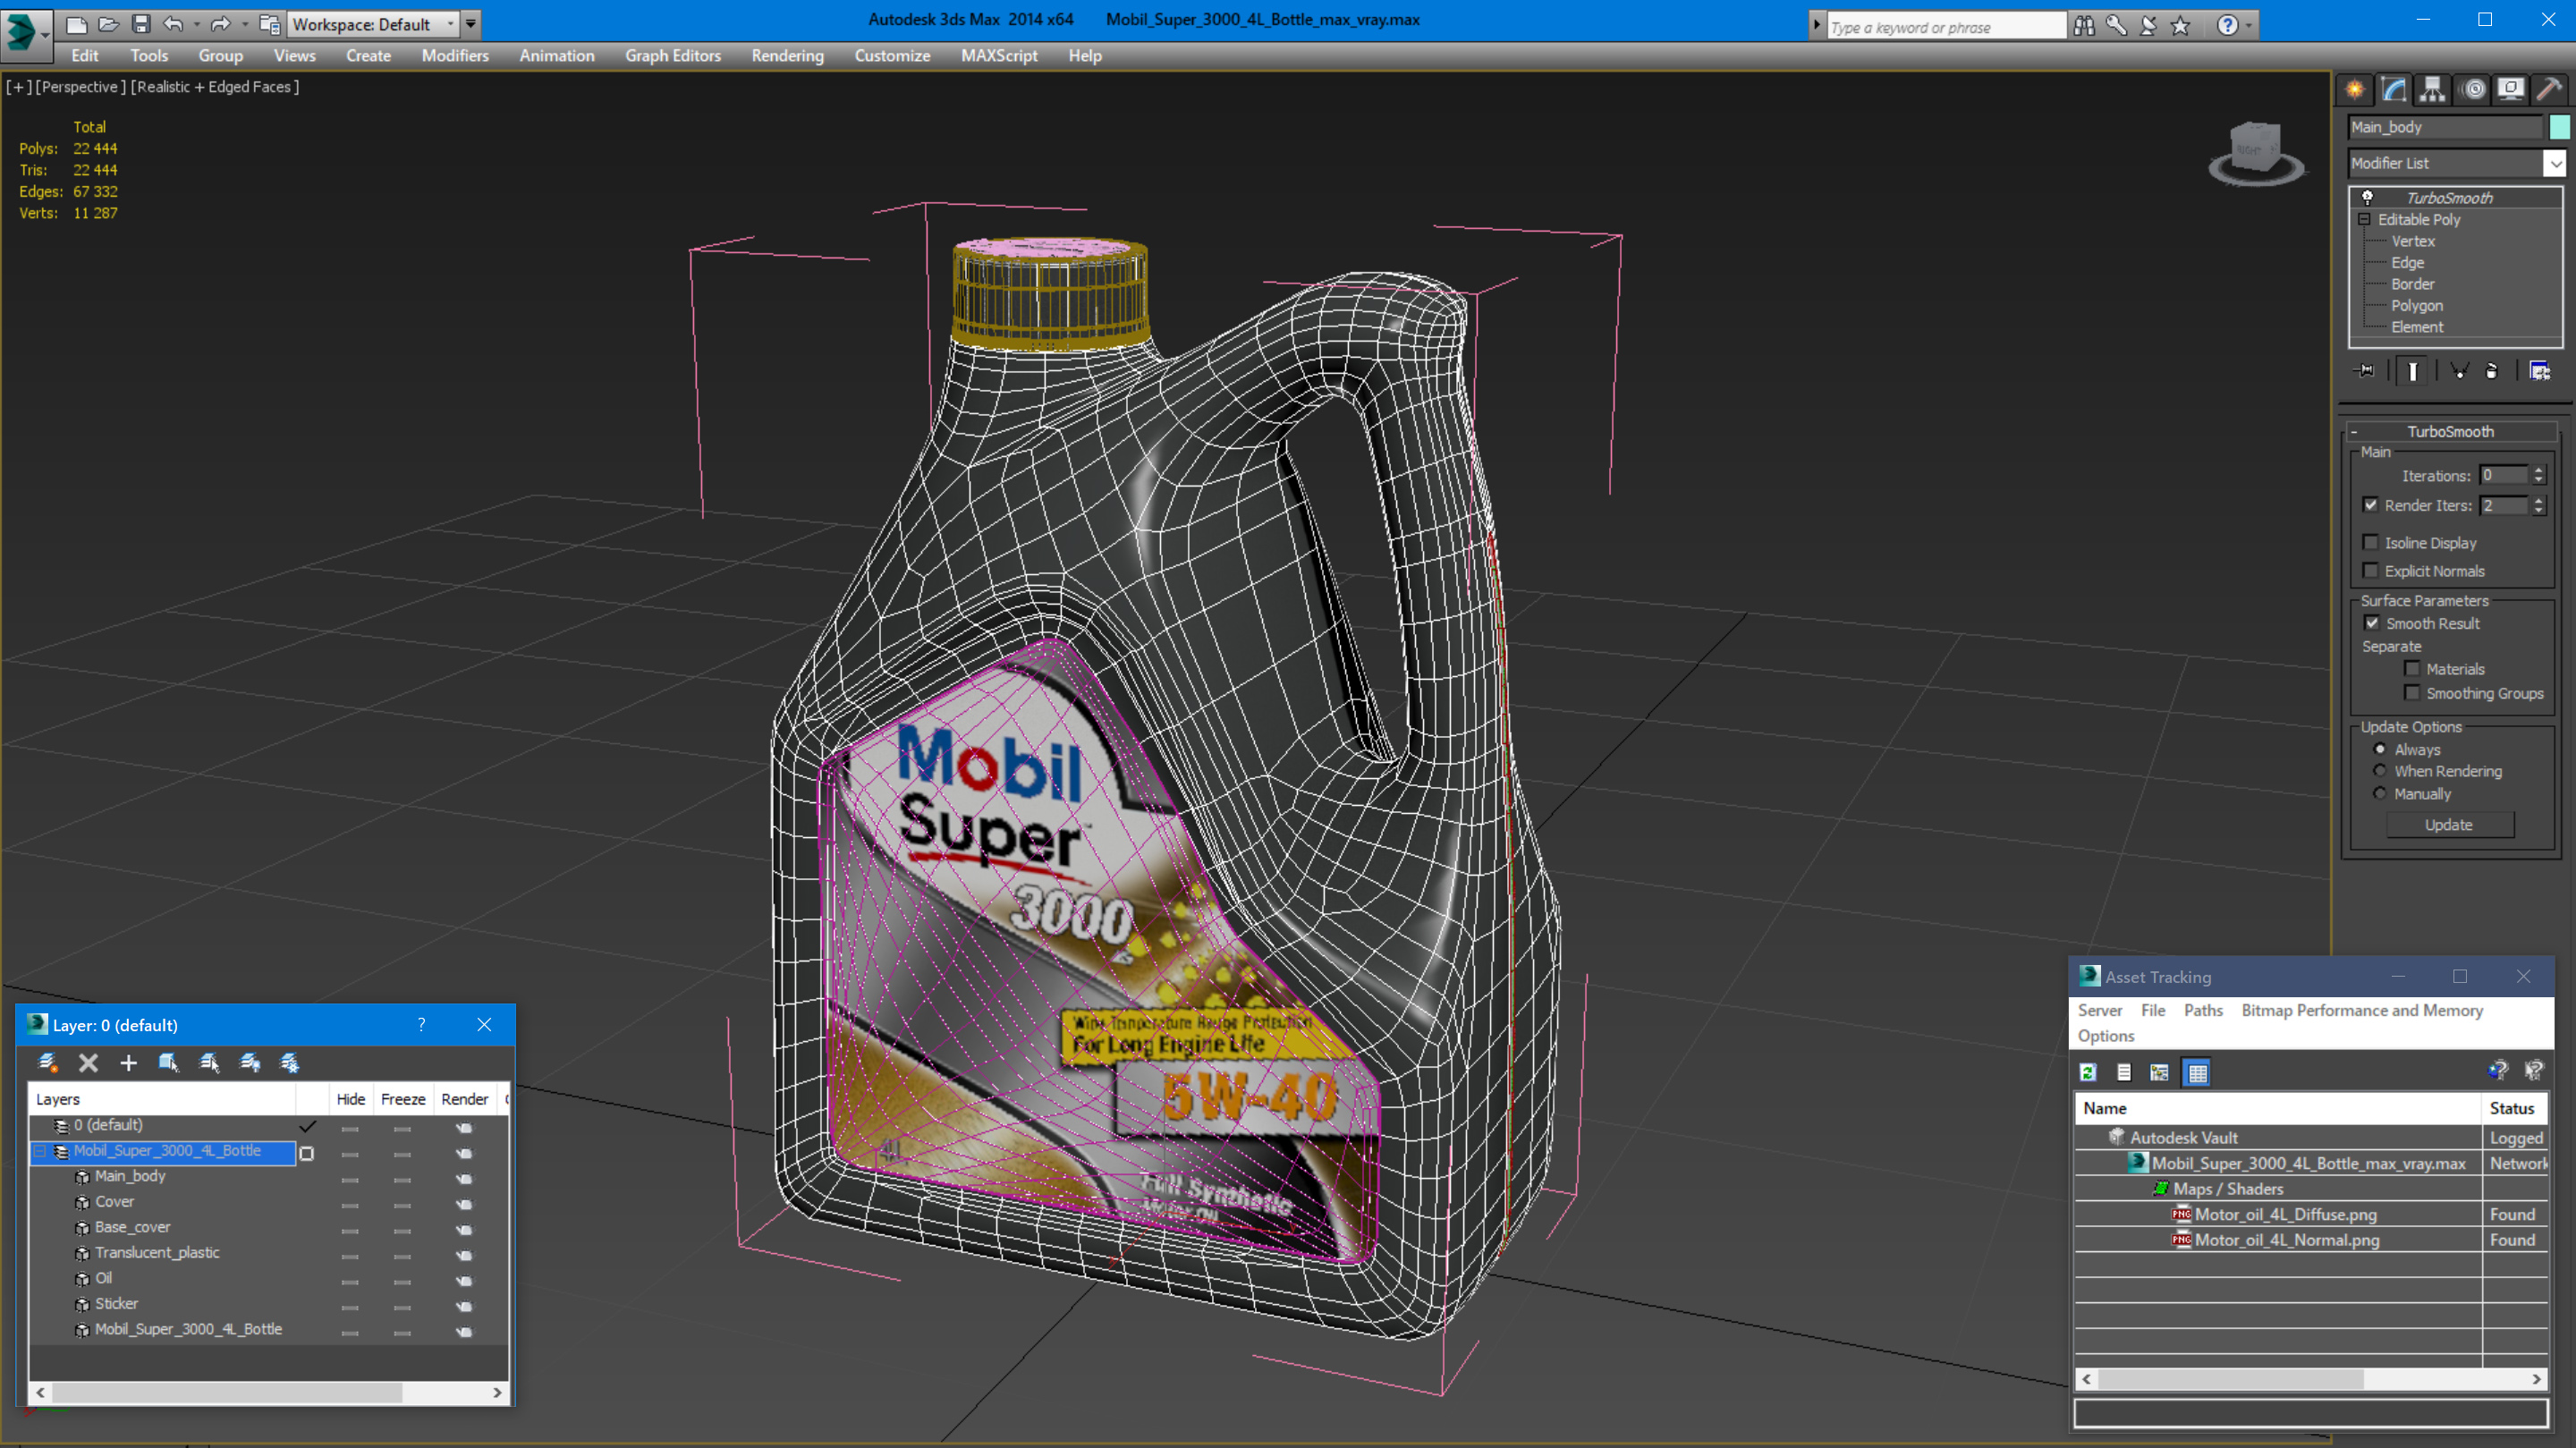This screenshot has height=1448, width=2576.
Task: Click the Delete Layer X icon
Action: 88,1063
